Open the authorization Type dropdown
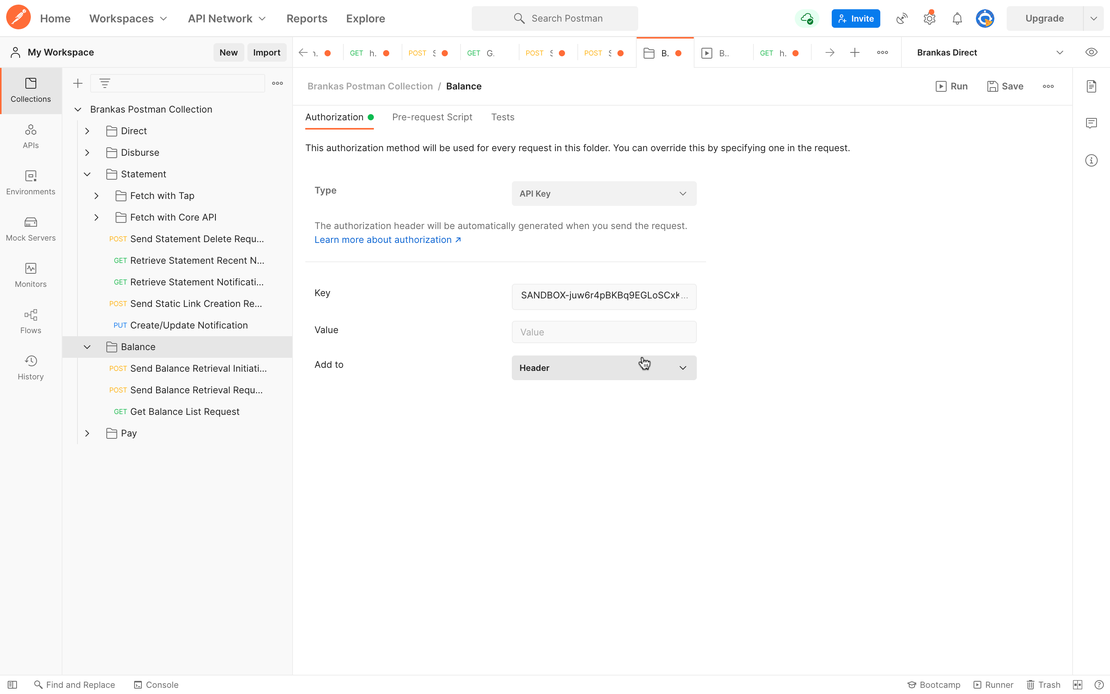Screen dimensions: 1110x694 (604, 193)
